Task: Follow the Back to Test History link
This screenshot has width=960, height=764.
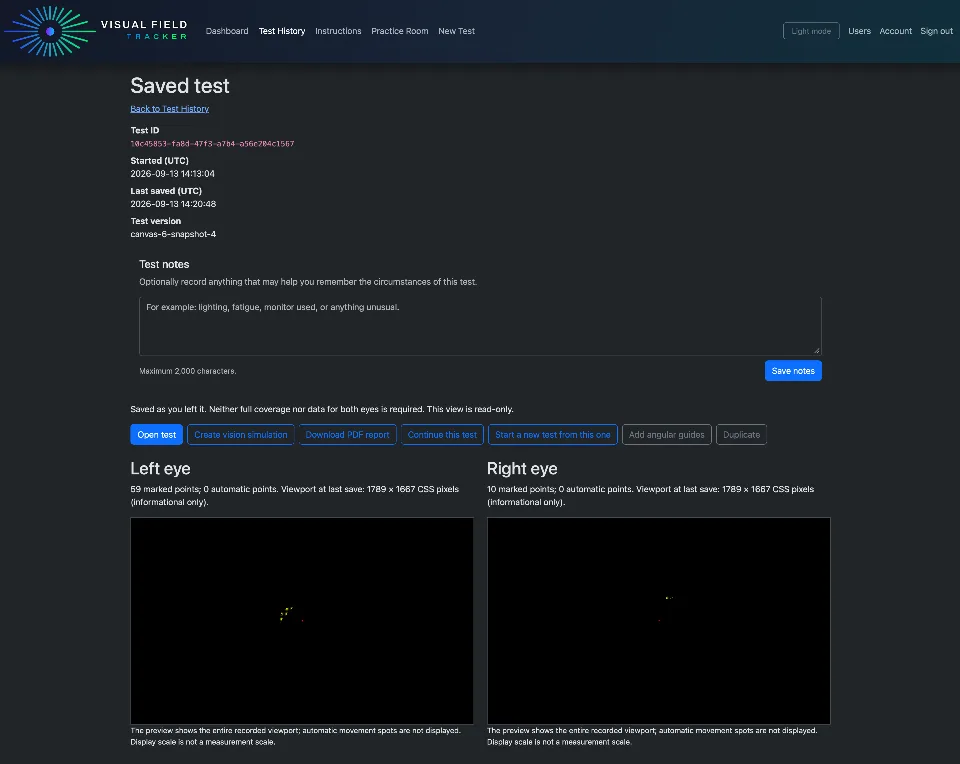Action: pyautogui.click(x=170, y=109)
